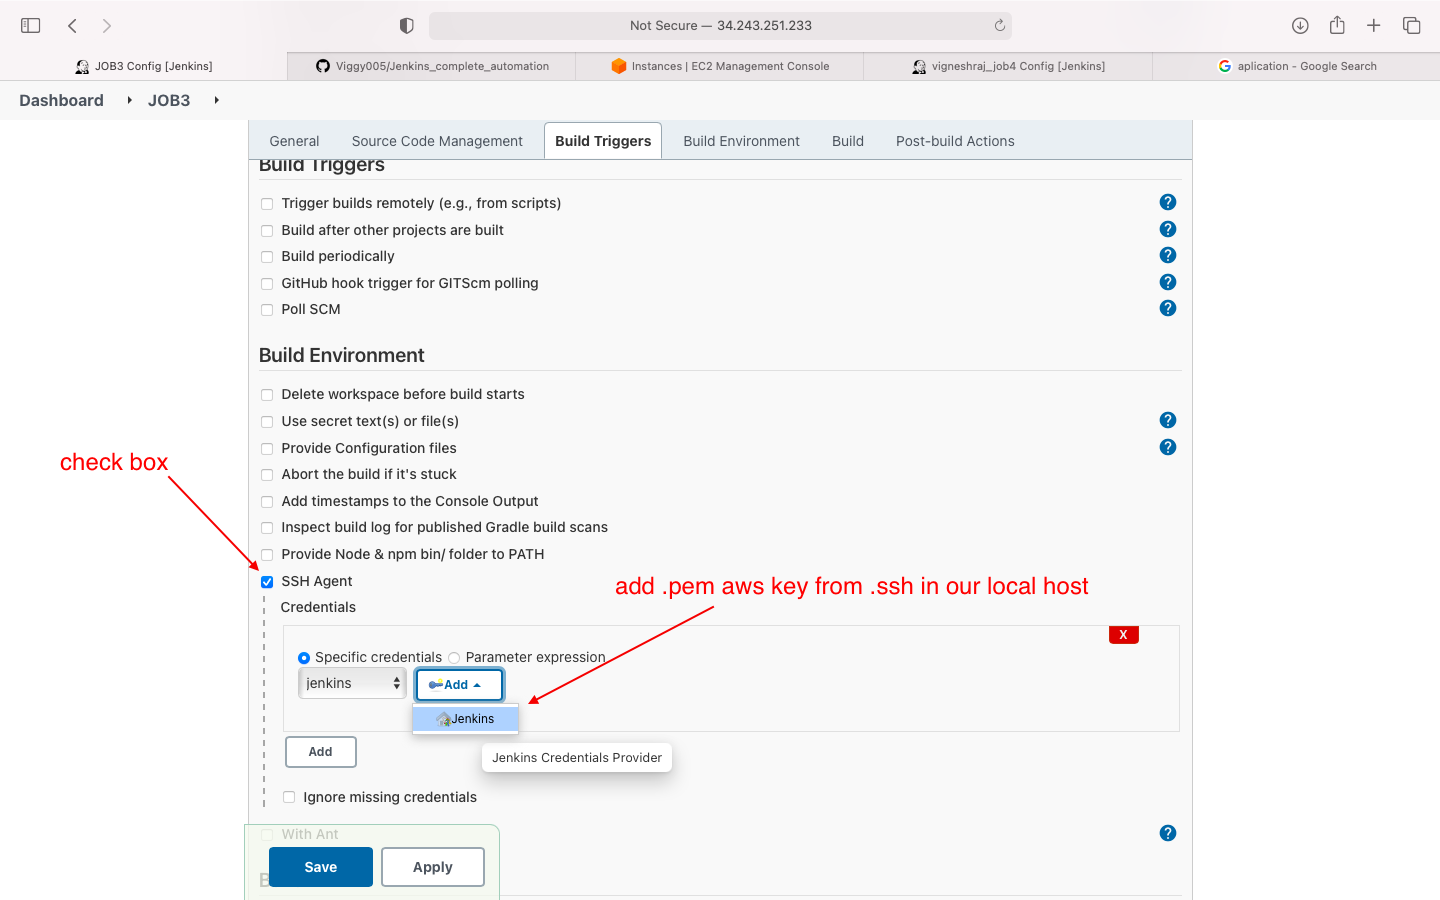This screenshot has height=900, width=1440.
Task: Select the Build config tab
Action: (848, 141)
